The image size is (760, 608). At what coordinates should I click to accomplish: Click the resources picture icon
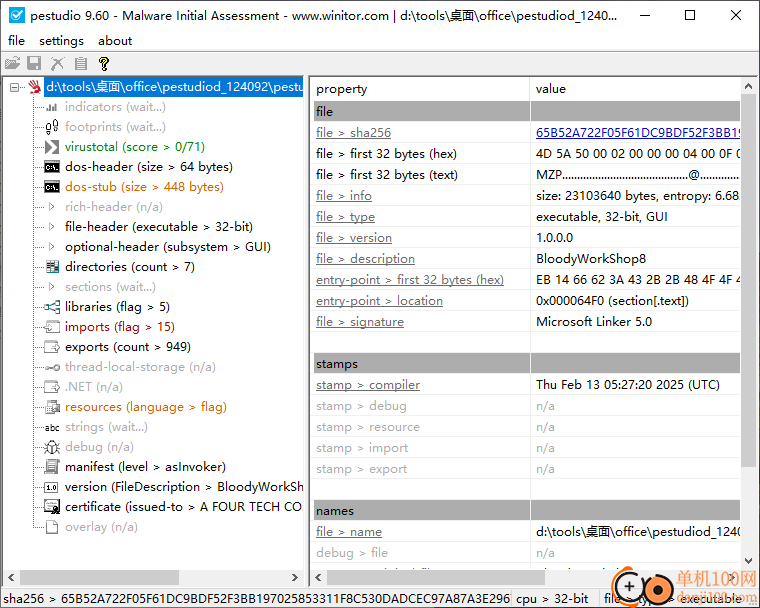pyautogui.click(x=52, y=407)
